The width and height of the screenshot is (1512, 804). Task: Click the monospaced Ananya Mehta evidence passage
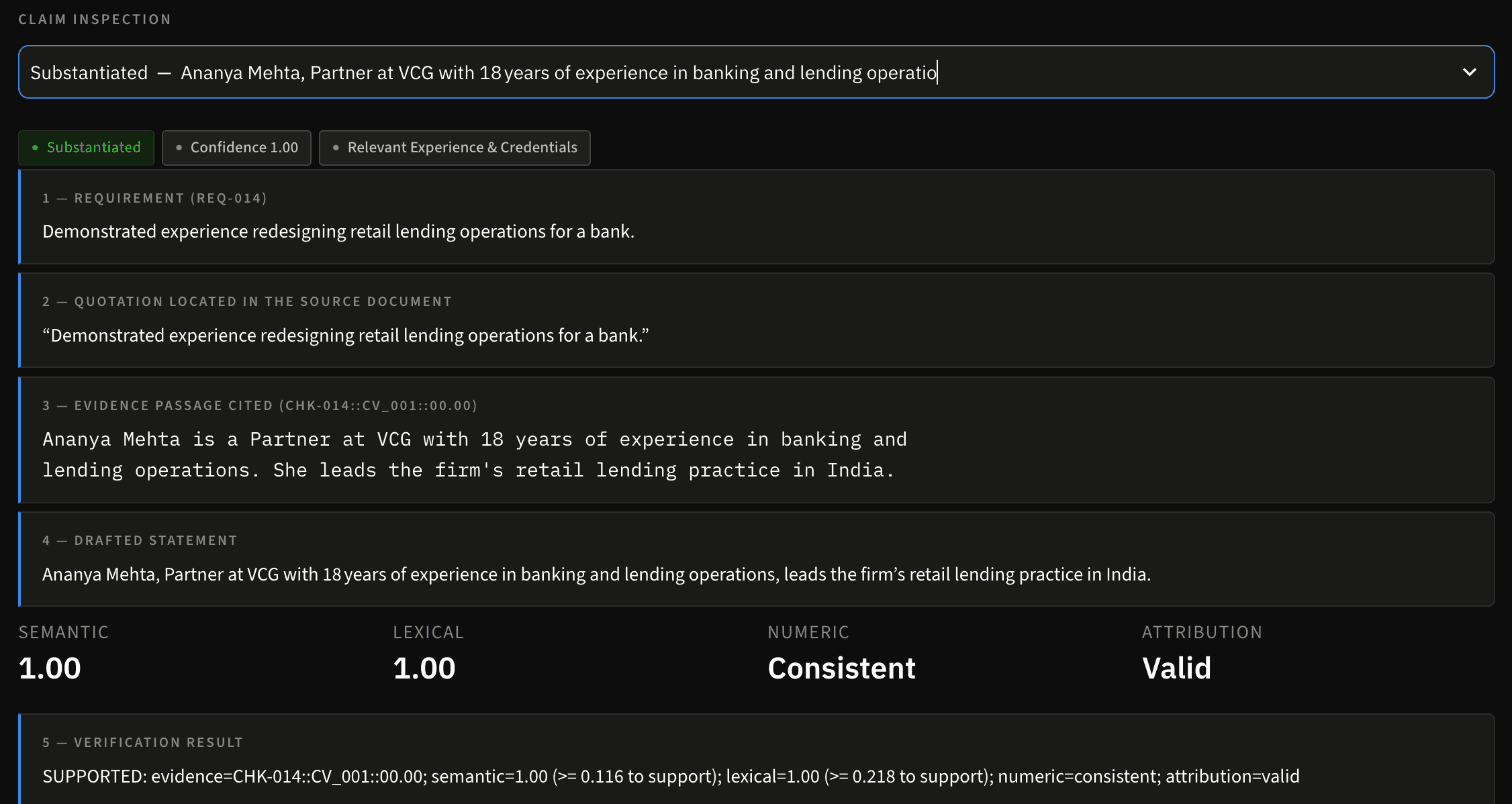[x=475, y=454]
